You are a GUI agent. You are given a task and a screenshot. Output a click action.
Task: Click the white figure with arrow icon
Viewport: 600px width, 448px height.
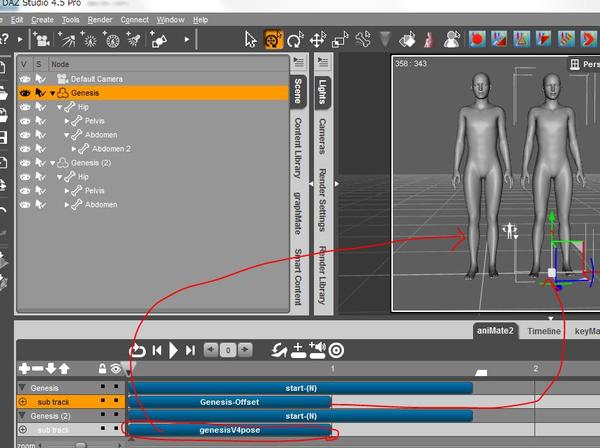point(452,40)
